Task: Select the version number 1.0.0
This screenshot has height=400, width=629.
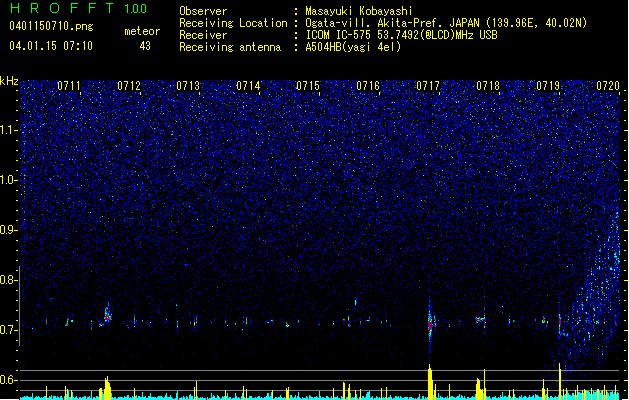Action: click(x=135, y=9)
